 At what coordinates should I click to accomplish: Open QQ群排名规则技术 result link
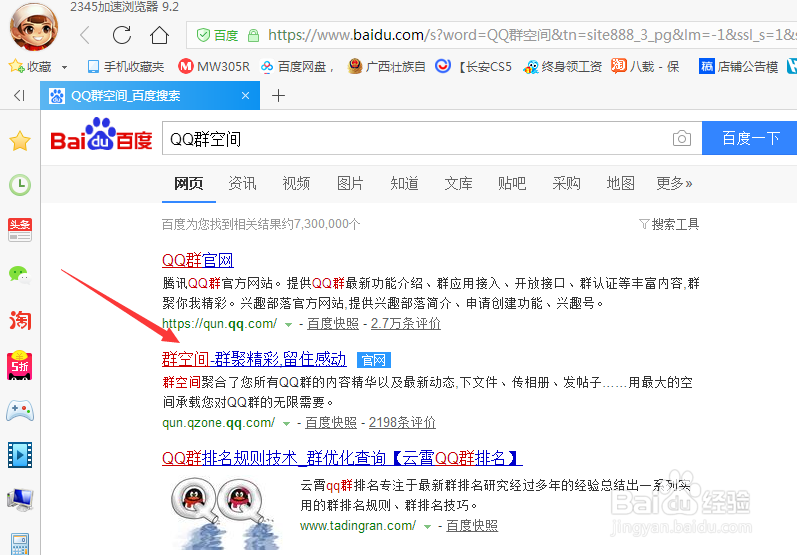[x=342, y=458]
